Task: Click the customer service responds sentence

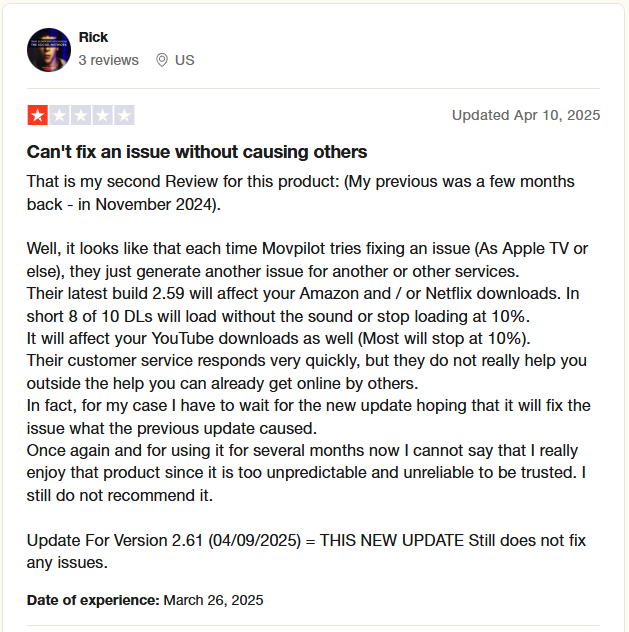Action: 307,372
